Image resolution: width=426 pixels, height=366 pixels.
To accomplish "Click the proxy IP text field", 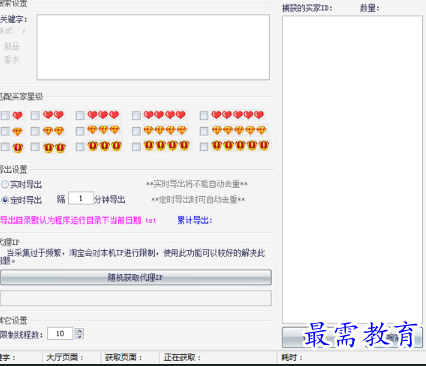I will [x=136, y=298].
